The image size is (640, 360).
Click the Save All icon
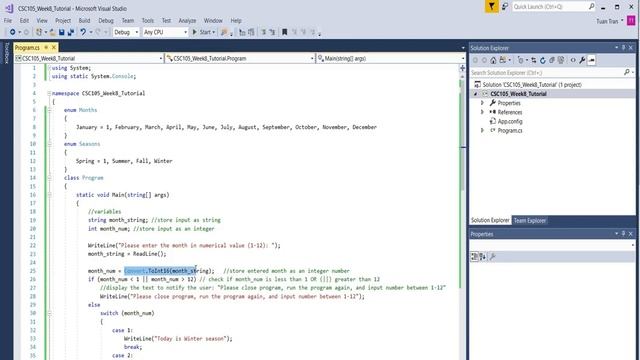pyautogui.click(x=71, y=32)
